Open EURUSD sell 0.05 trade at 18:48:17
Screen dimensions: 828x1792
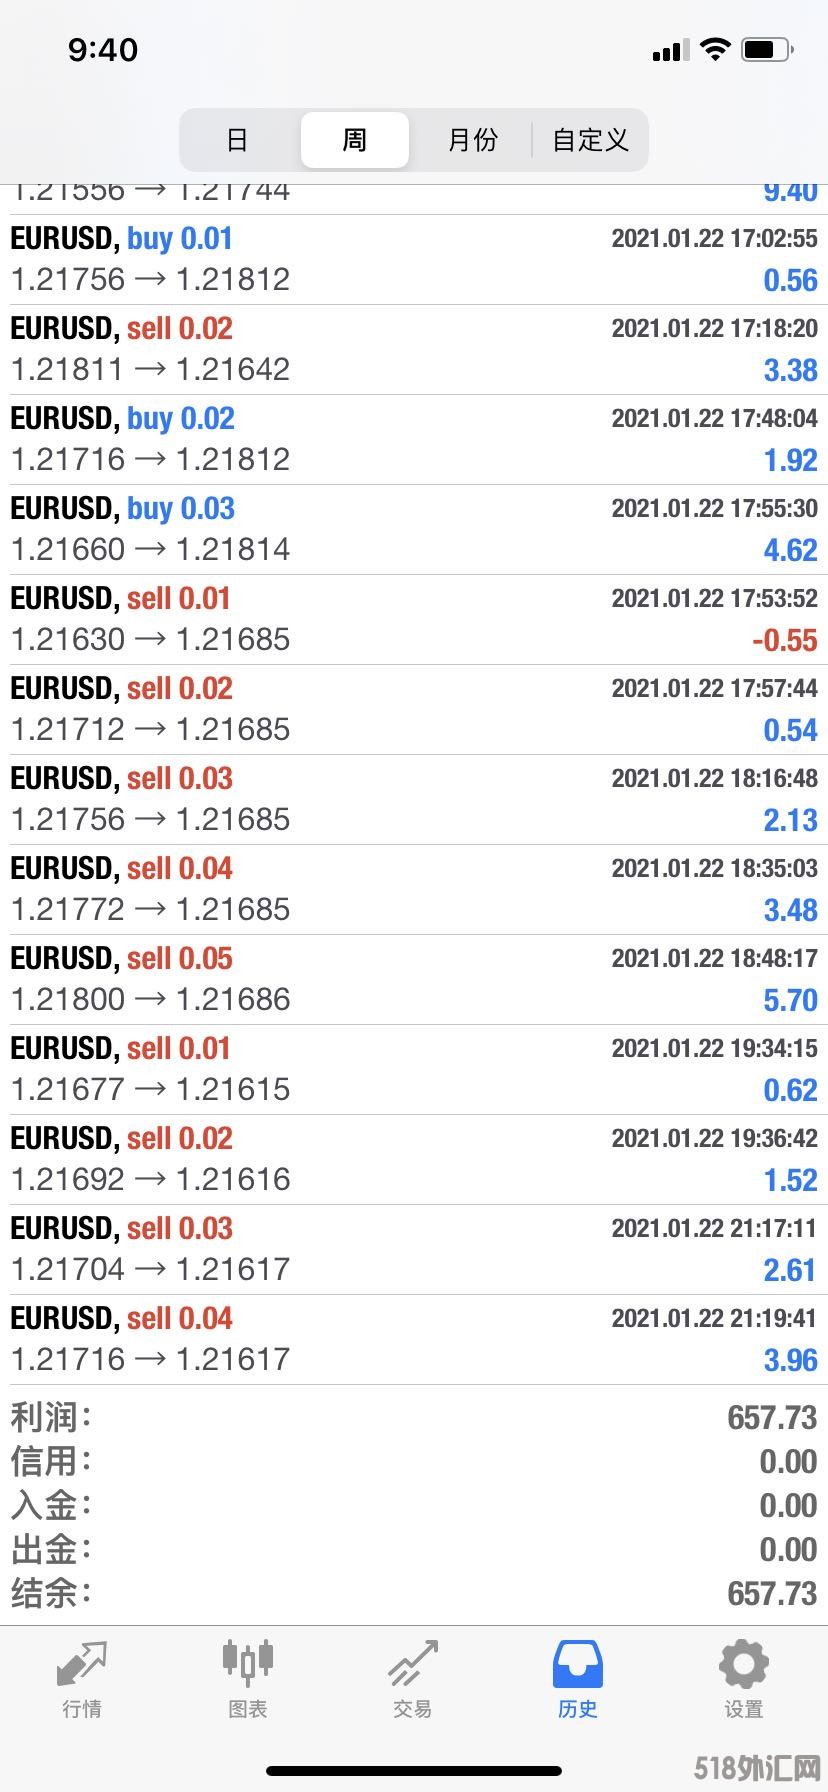414,980
